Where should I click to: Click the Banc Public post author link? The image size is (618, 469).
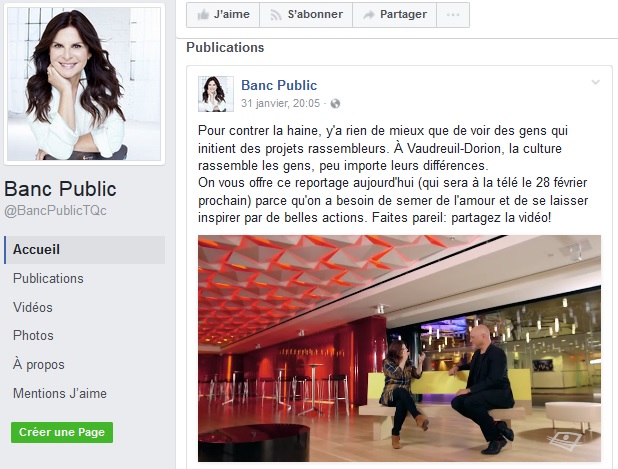coord(279,85)
